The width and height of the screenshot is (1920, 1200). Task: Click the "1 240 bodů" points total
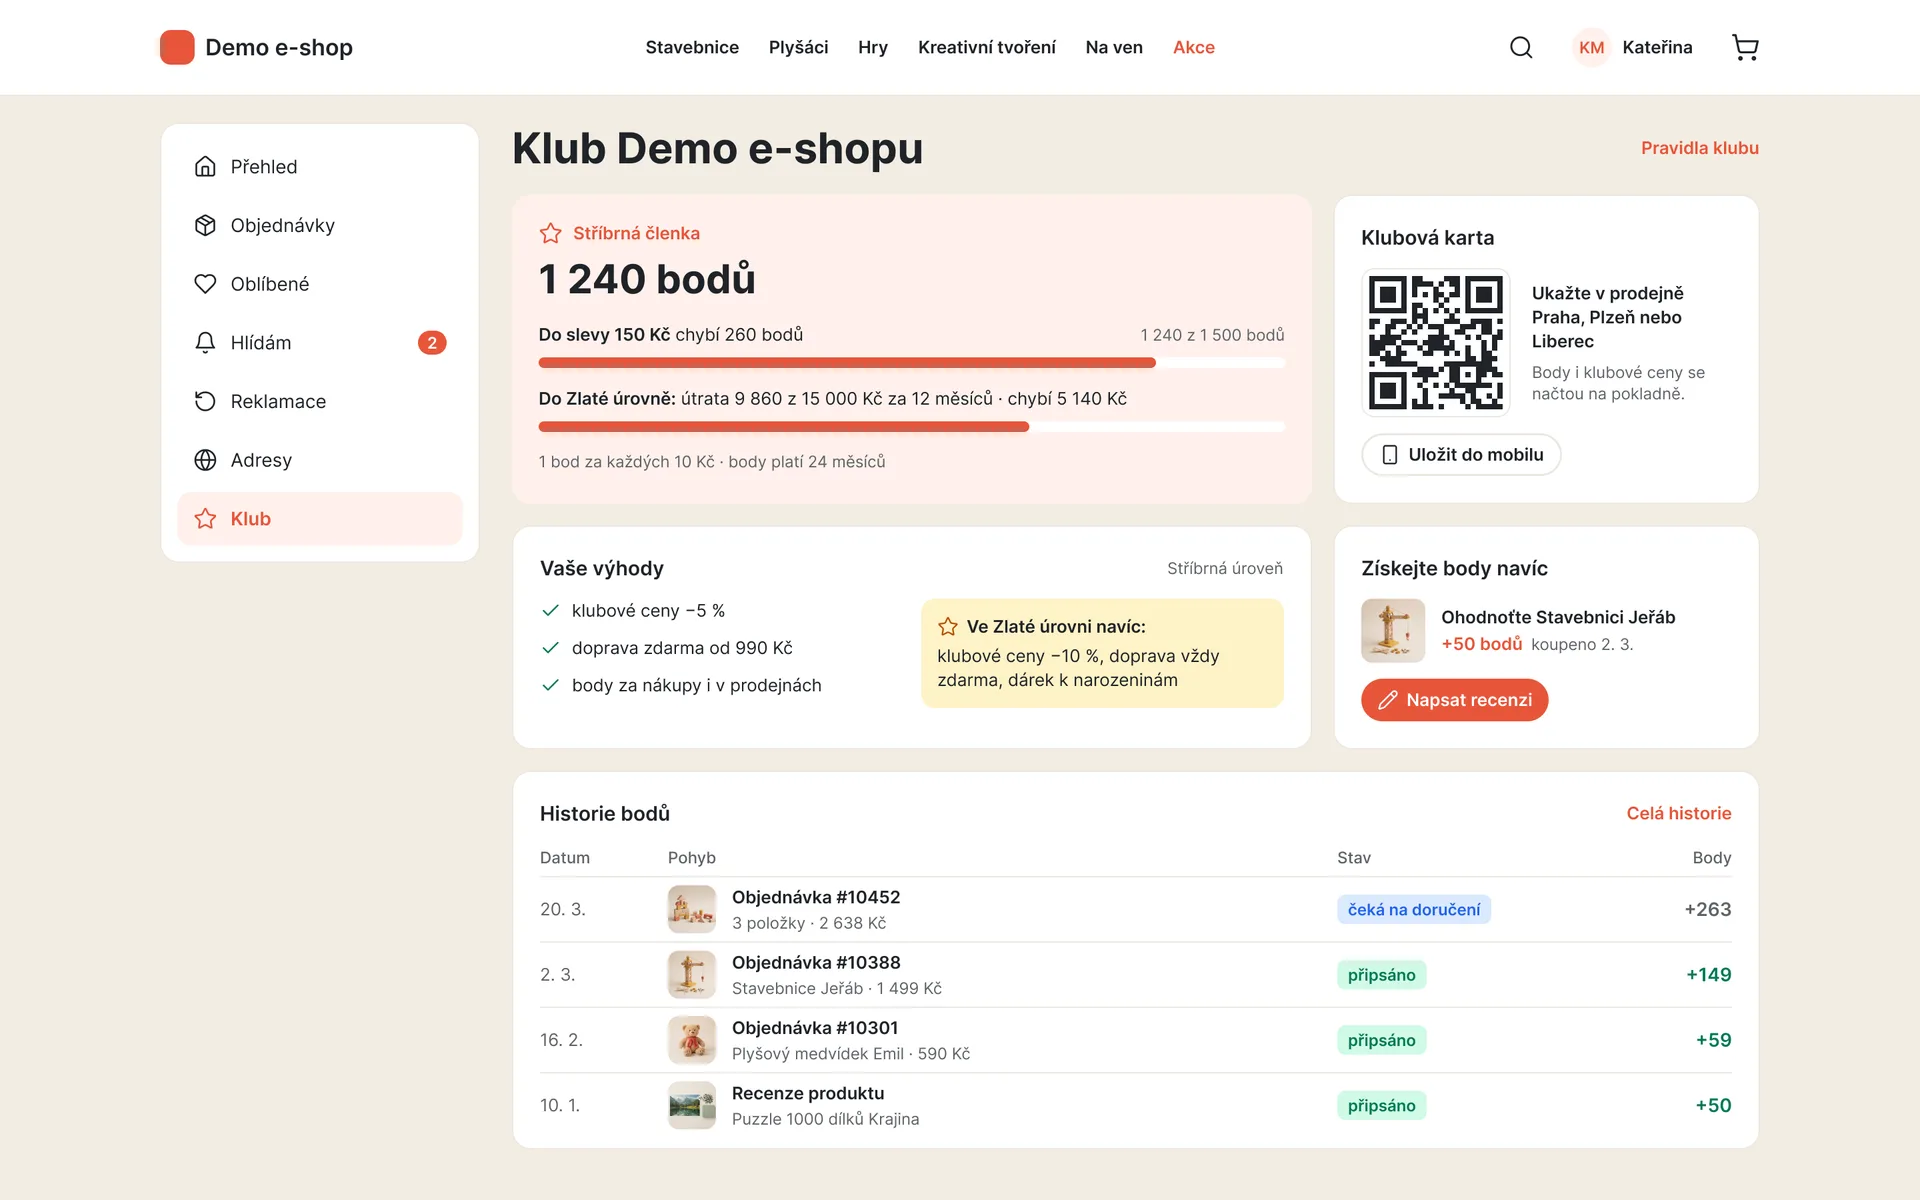[647, 279]
